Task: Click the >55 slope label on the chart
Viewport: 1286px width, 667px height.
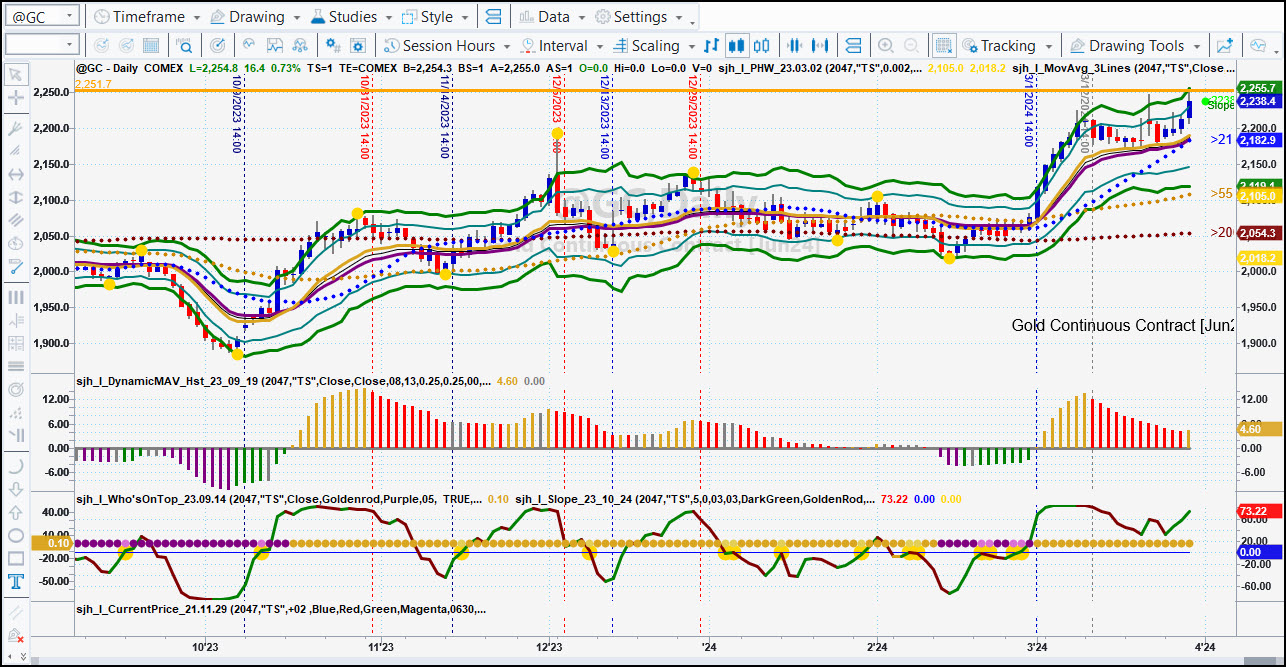Action: (x=1220, y=193)
